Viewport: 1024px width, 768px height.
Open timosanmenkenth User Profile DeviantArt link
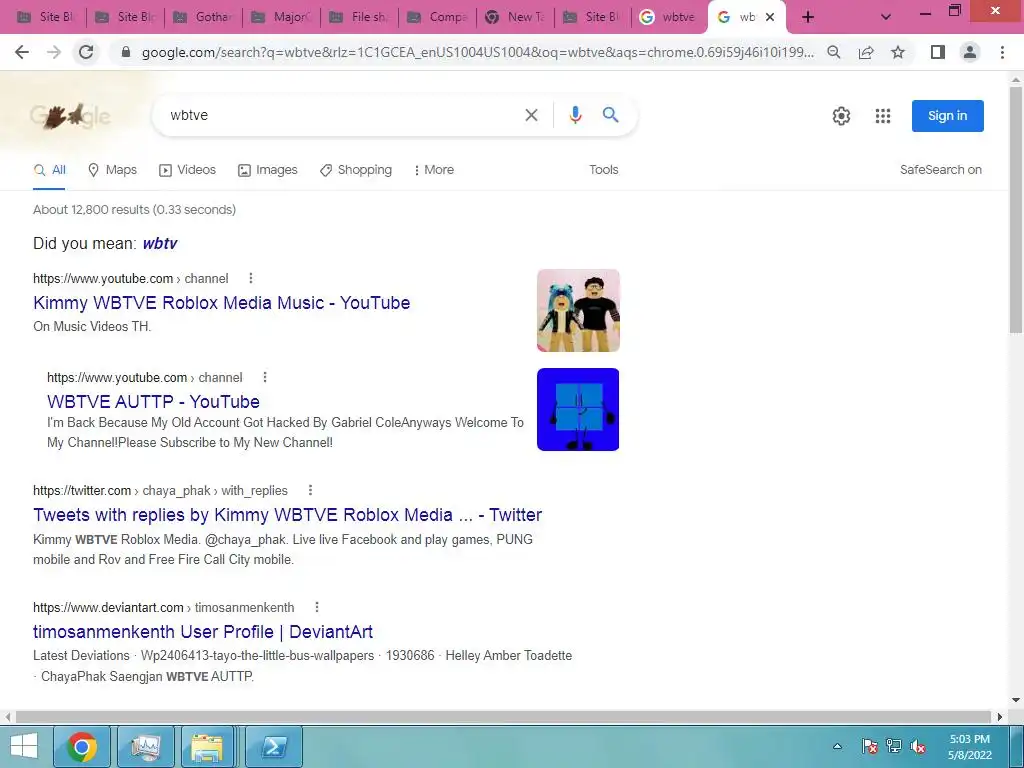[203, 632]
